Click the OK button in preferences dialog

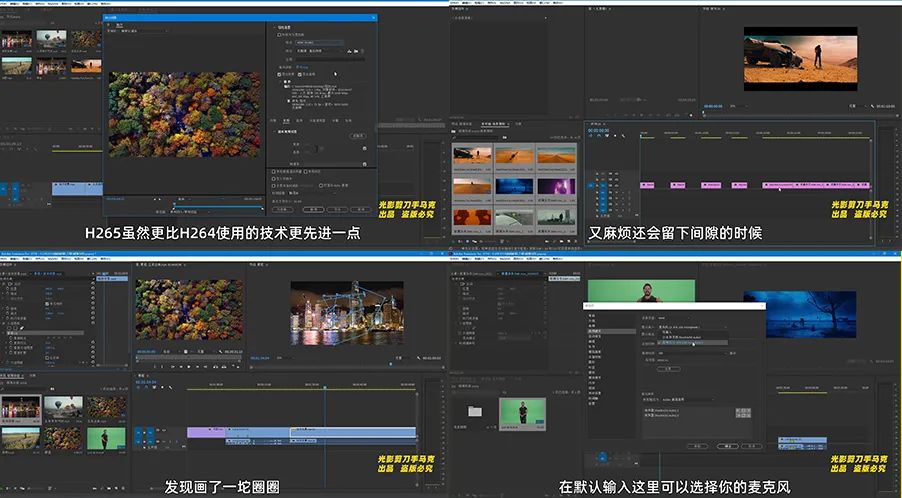pos(726,445)
